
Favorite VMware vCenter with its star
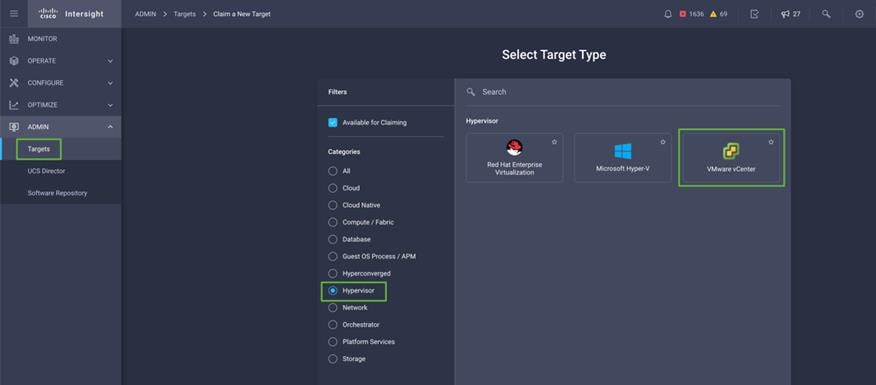(771, 142)
